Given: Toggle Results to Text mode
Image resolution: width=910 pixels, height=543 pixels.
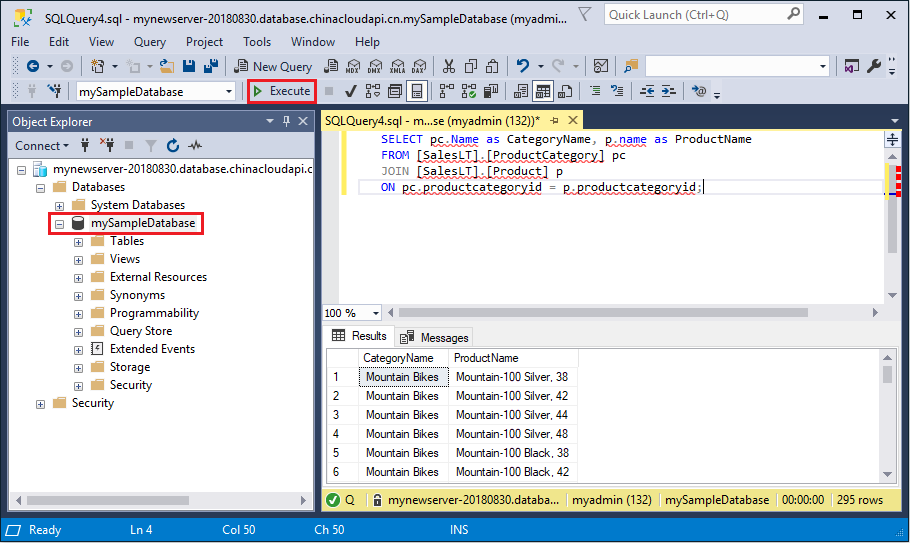Looking at the screenshot, I should (521, 91).
